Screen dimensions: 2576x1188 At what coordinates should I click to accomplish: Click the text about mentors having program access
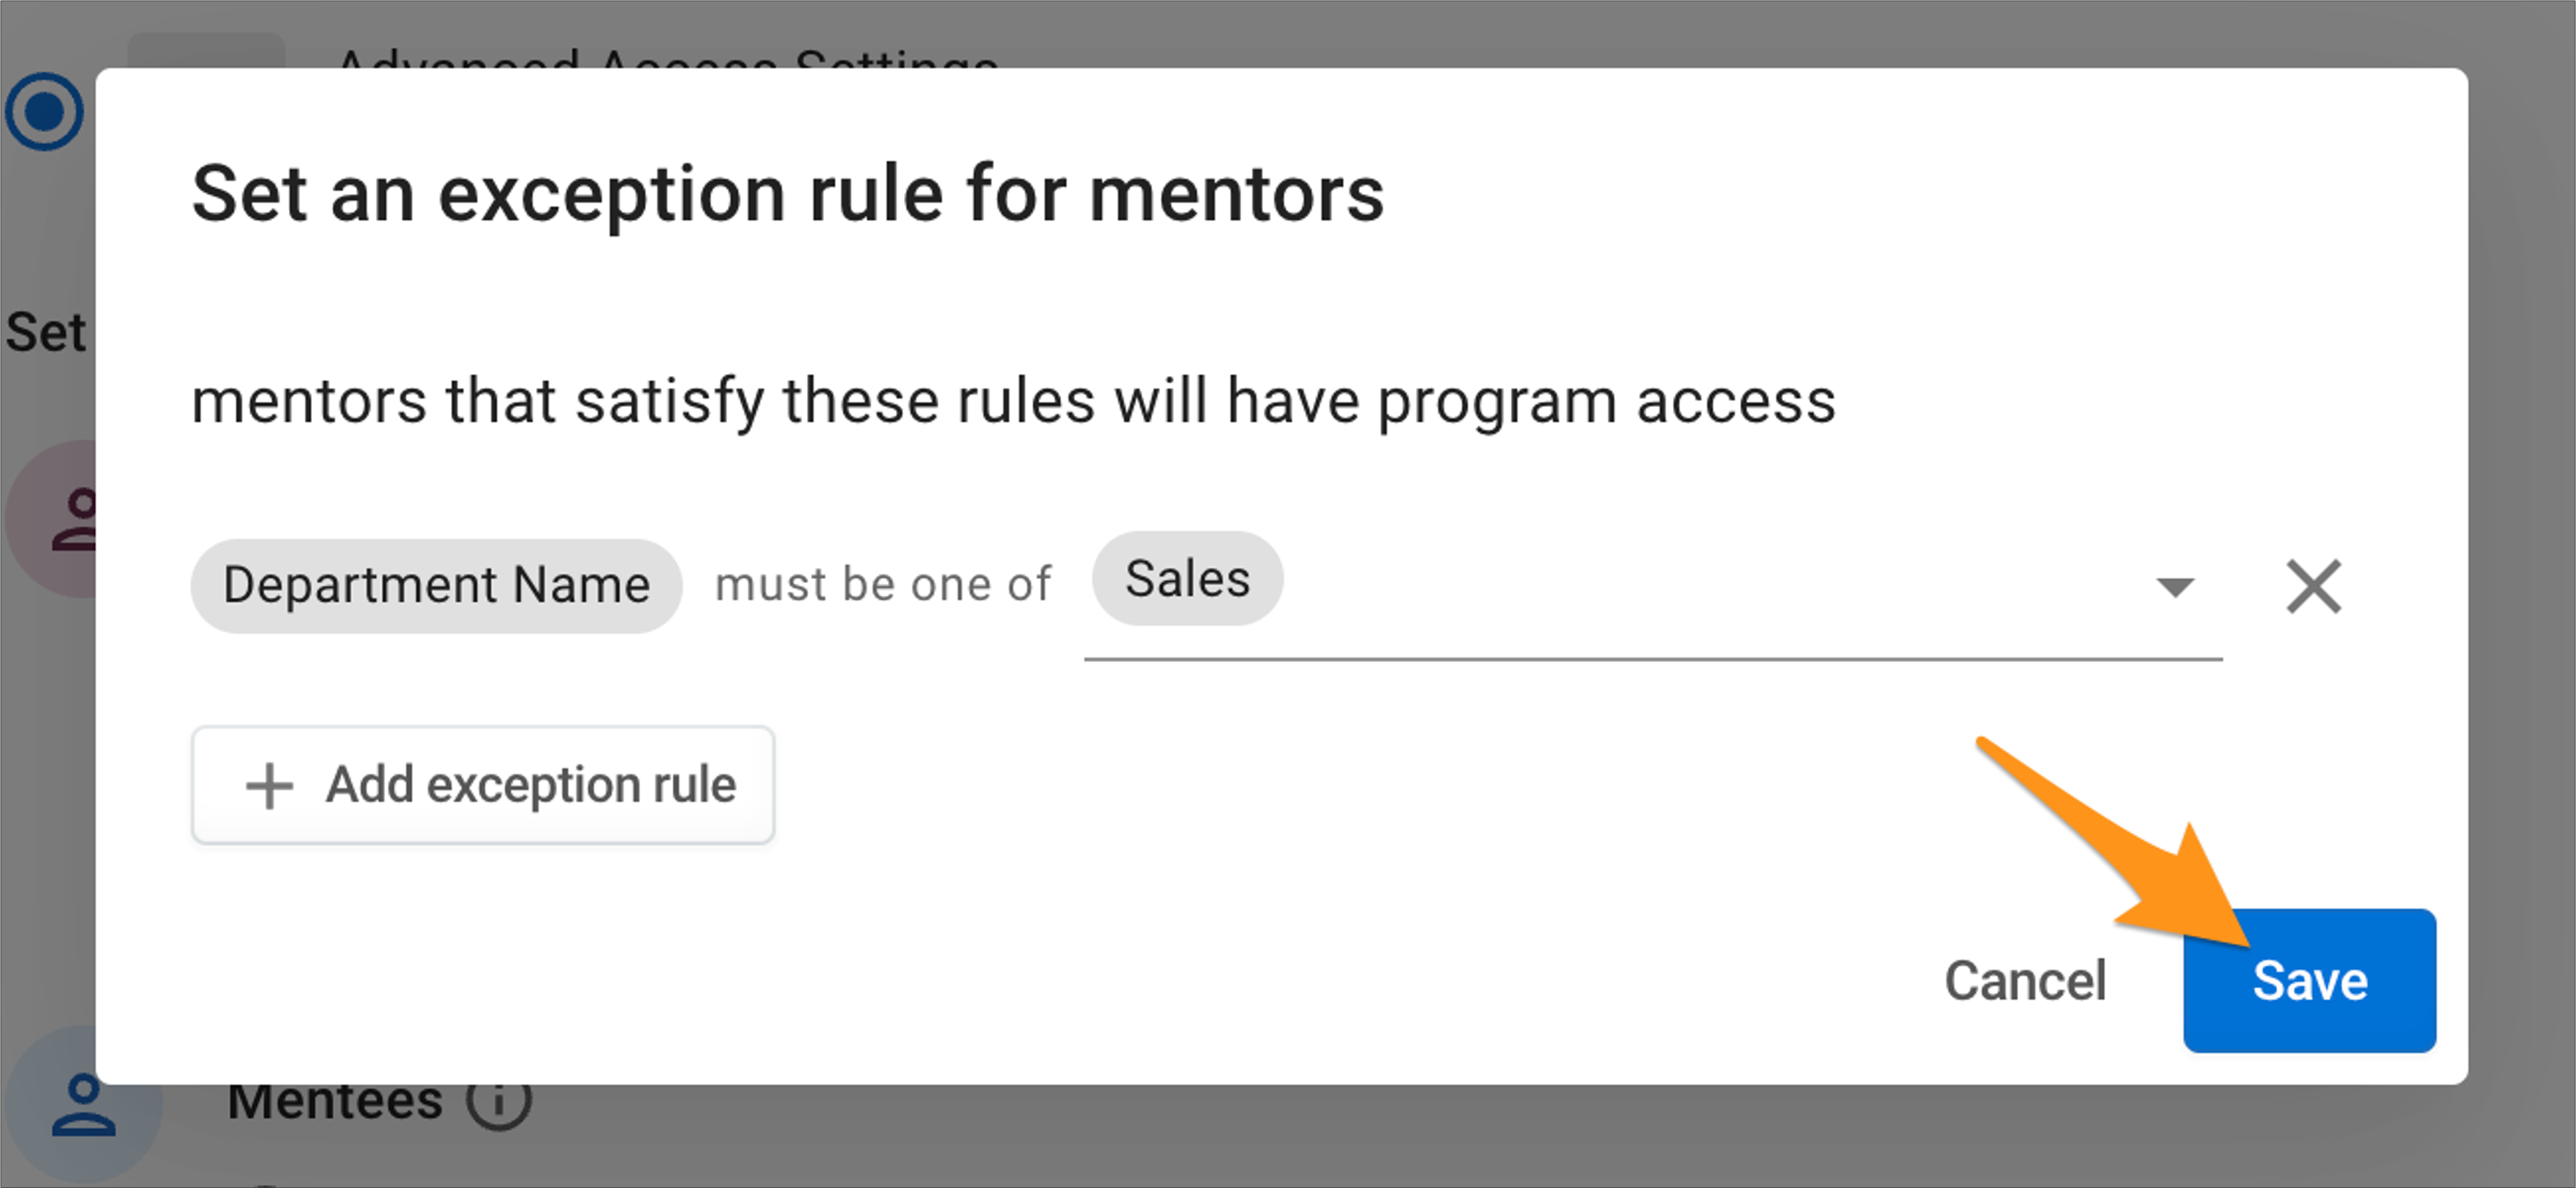[1013, 402]
